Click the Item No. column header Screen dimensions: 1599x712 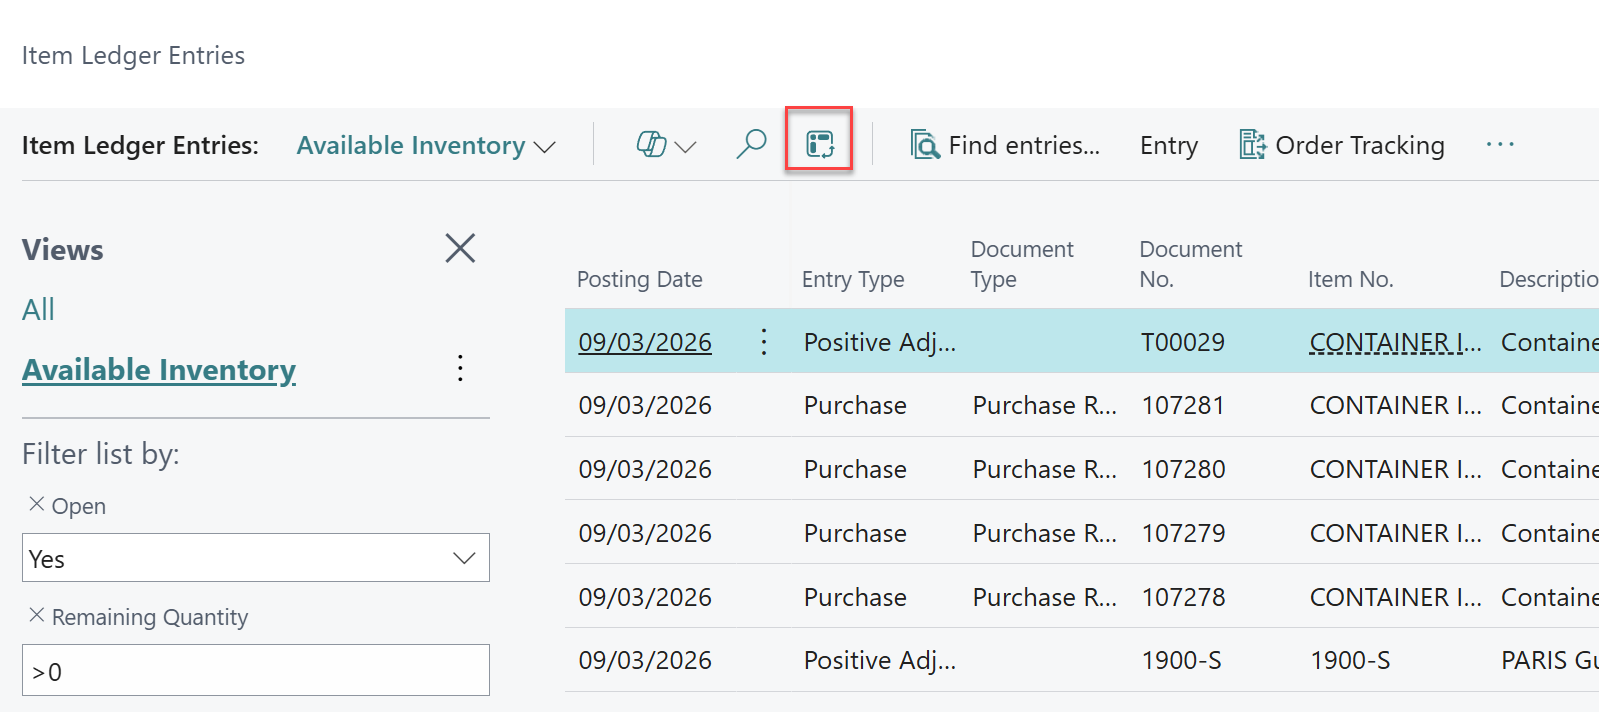1351,279
